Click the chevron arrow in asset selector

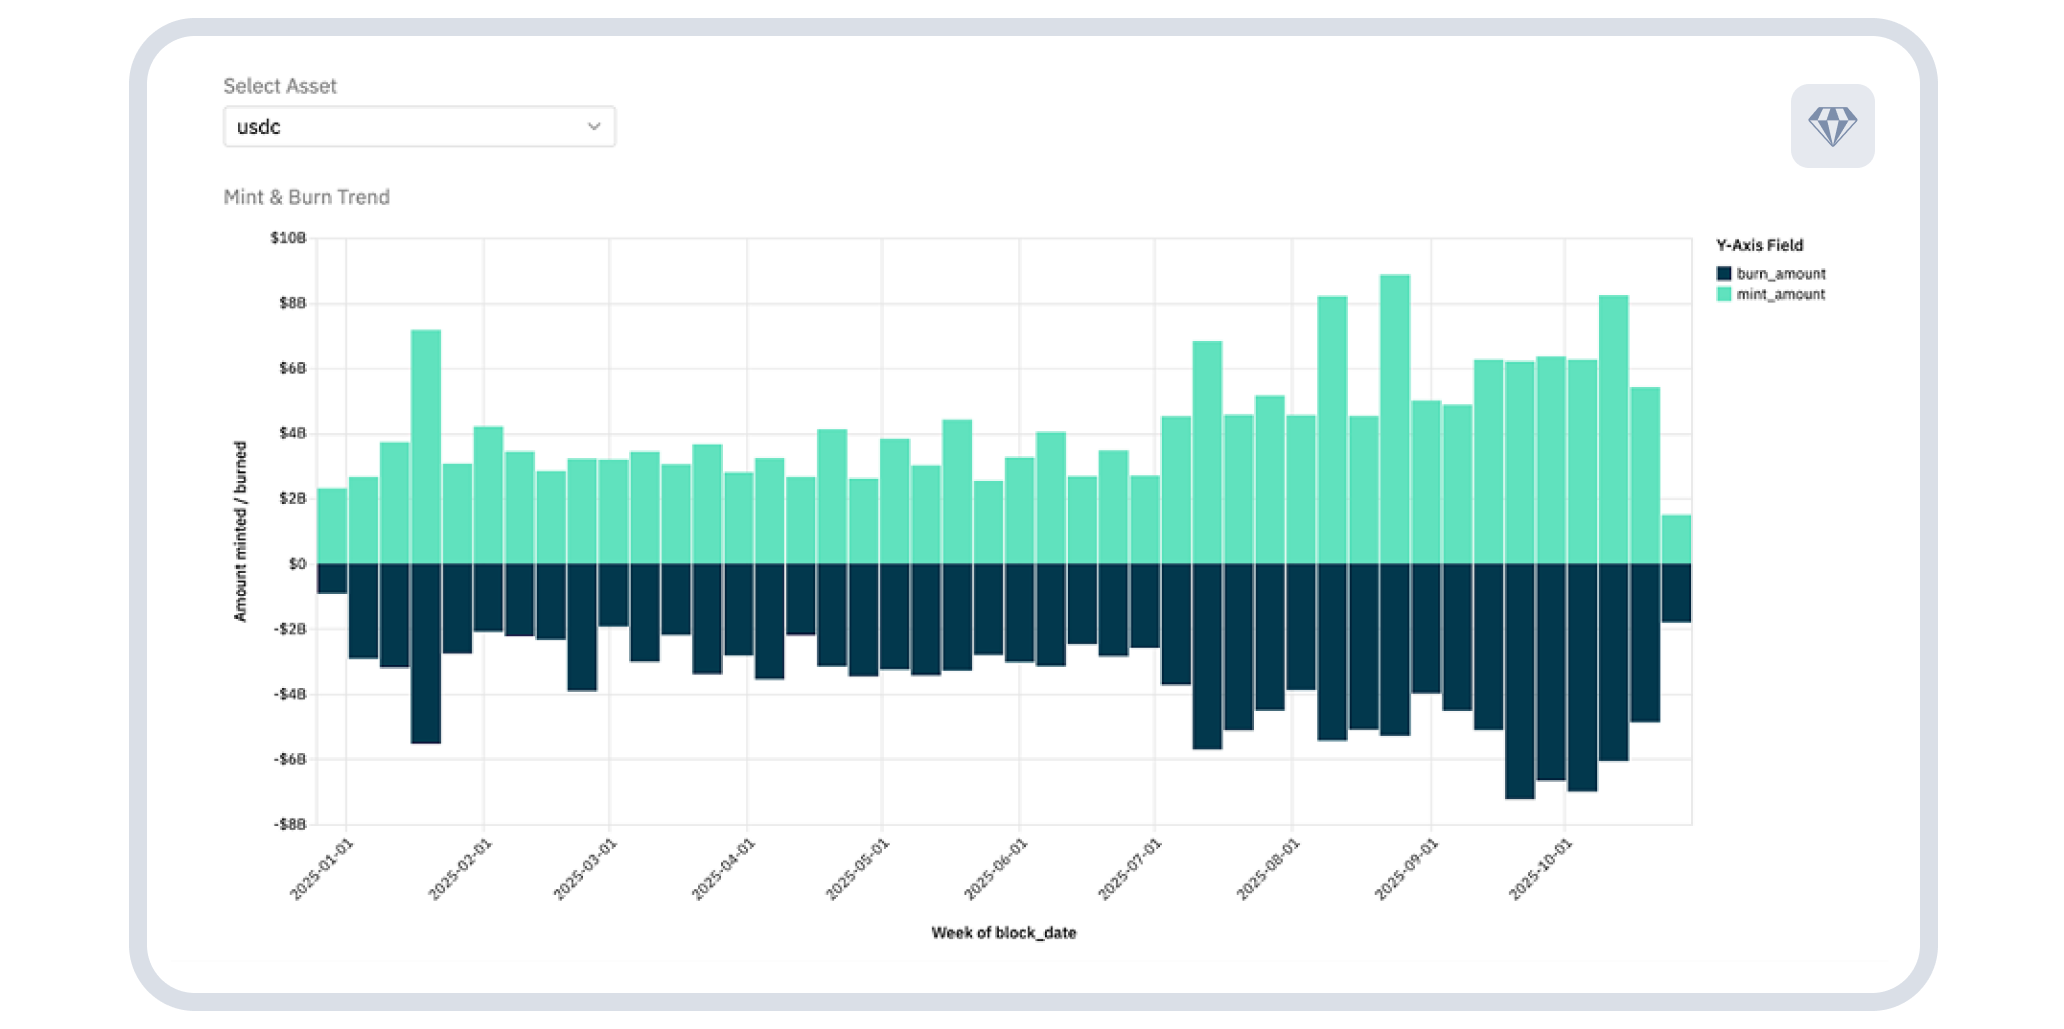[x=594, y=127]
